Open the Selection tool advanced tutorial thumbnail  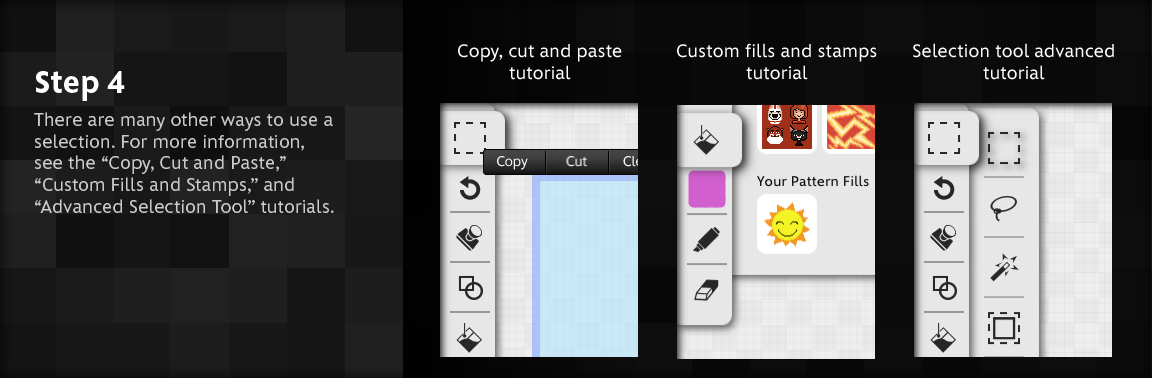point(1012,230)
